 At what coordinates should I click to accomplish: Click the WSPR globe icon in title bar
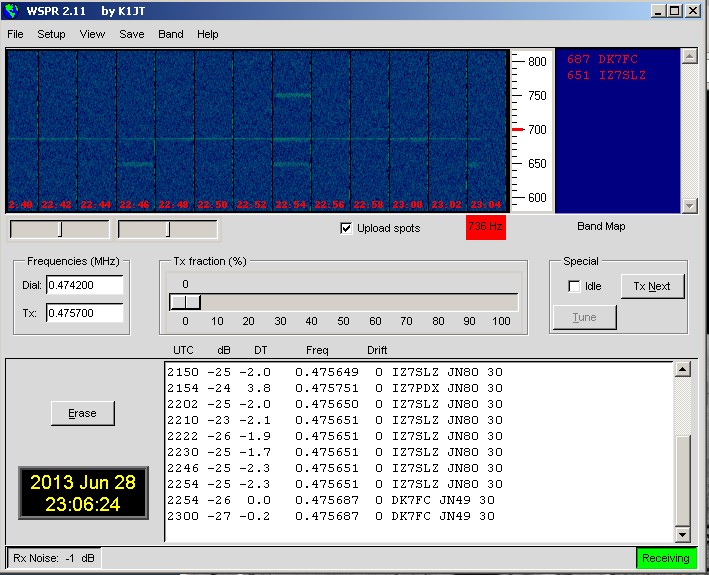[12, 11]
